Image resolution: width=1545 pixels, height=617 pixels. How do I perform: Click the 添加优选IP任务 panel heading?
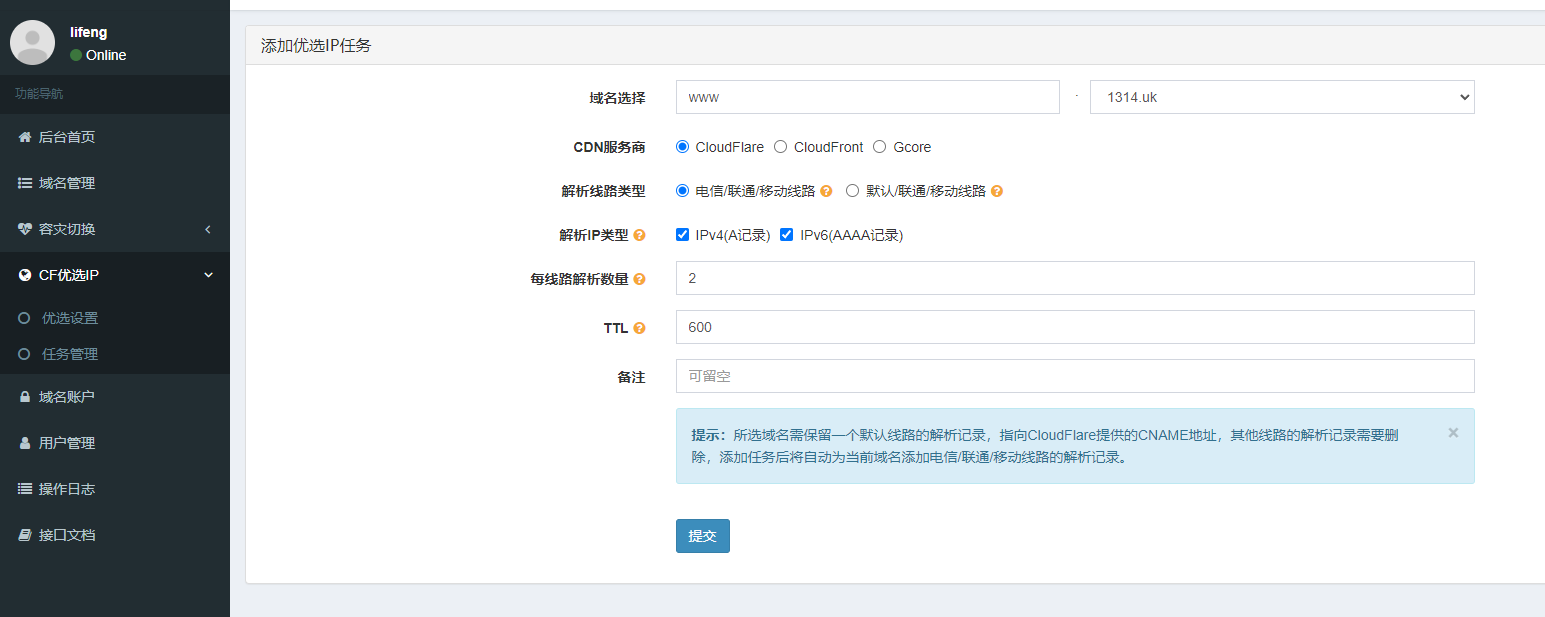click(x=316, y=46)
